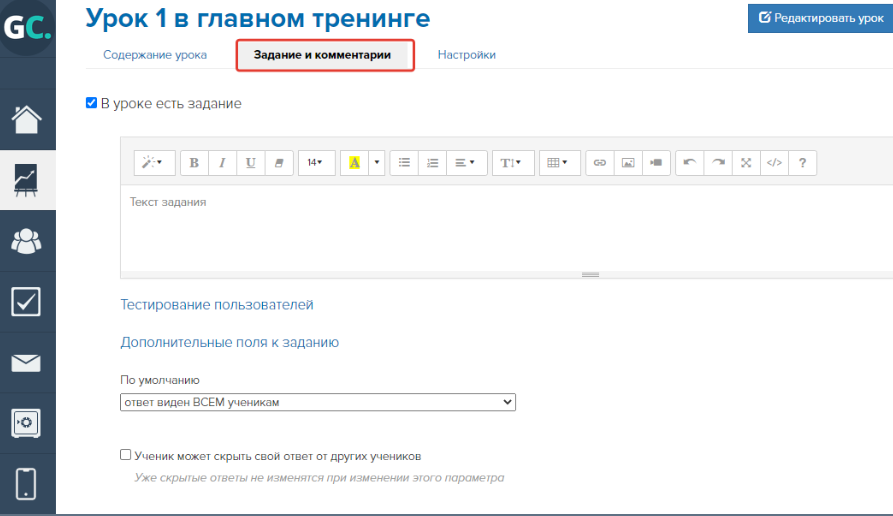Viewport: 893px width, 516px height.
Task: Open 'Тестирование пользователей' link
Action: click(217, 305)
